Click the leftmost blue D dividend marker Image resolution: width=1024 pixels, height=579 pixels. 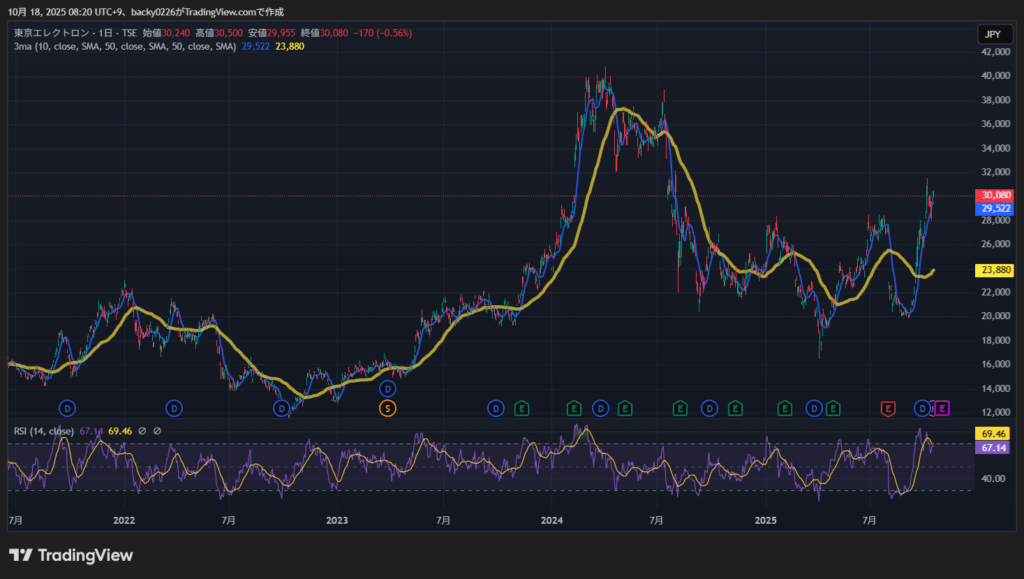click(x=67, y=408)
